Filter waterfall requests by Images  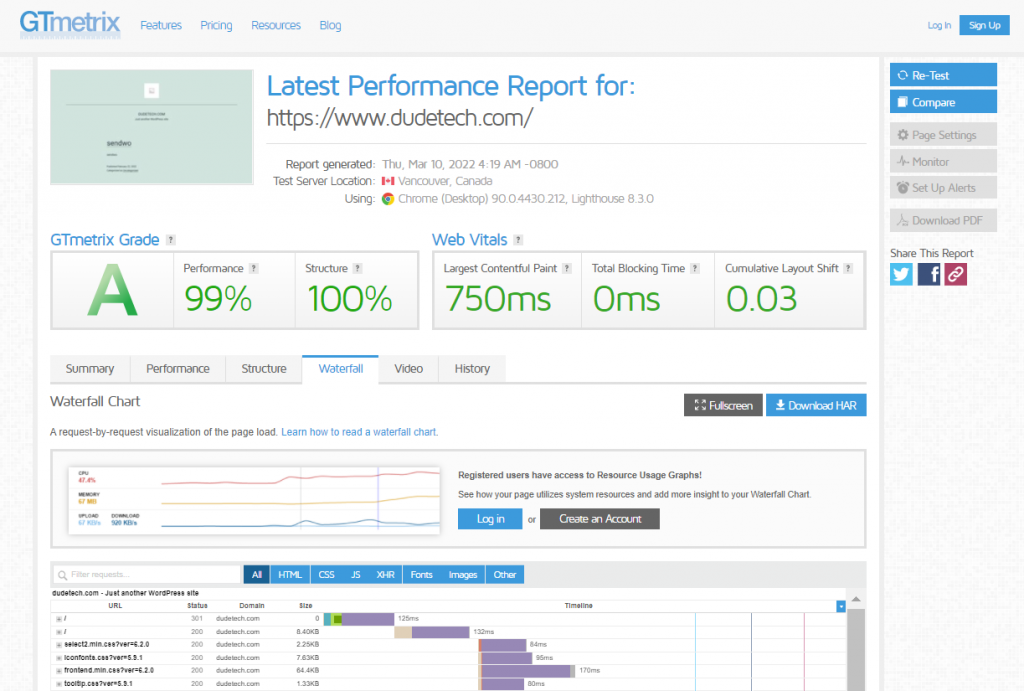462,575
